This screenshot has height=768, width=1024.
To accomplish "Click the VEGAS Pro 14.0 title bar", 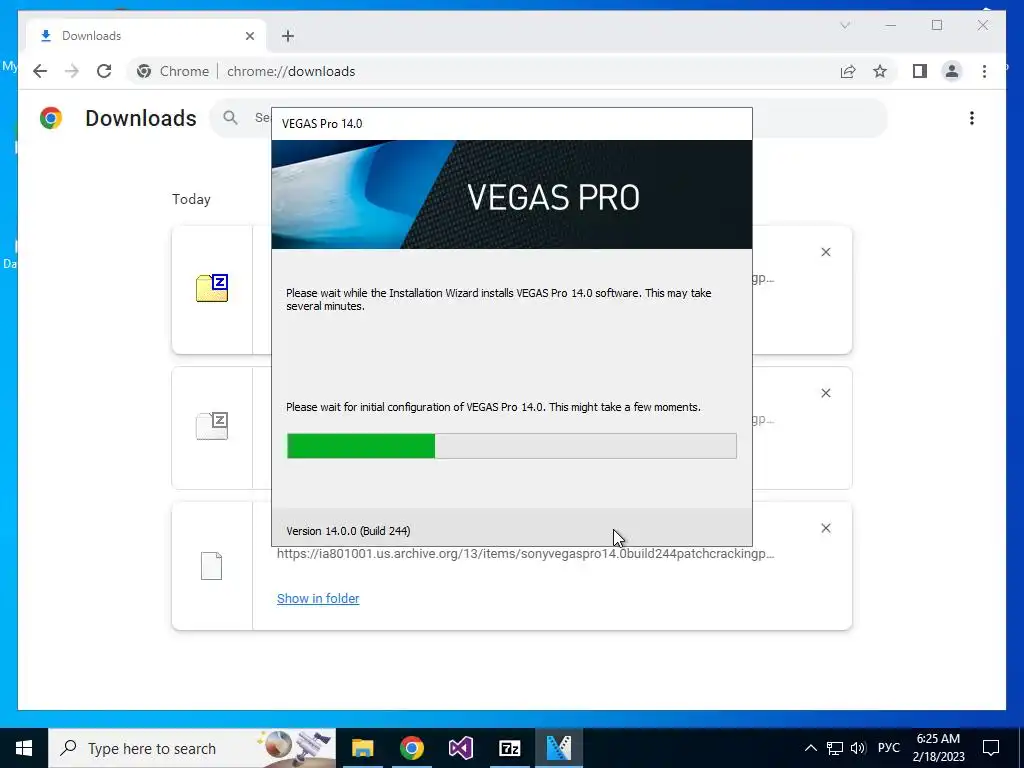I will [512, 124].
